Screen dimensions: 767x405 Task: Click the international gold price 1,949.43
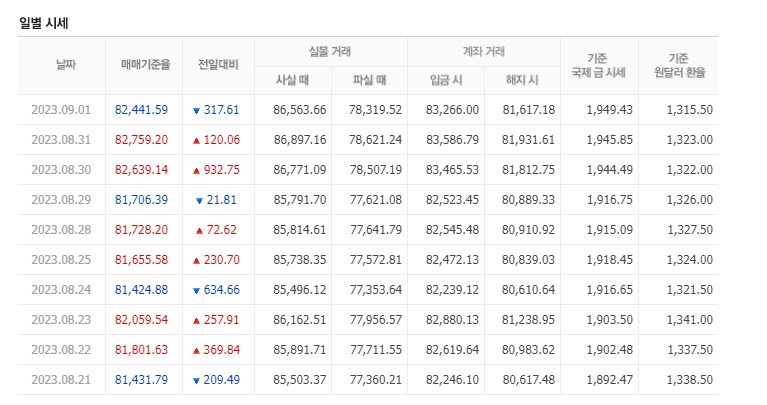tap(610, 110)
